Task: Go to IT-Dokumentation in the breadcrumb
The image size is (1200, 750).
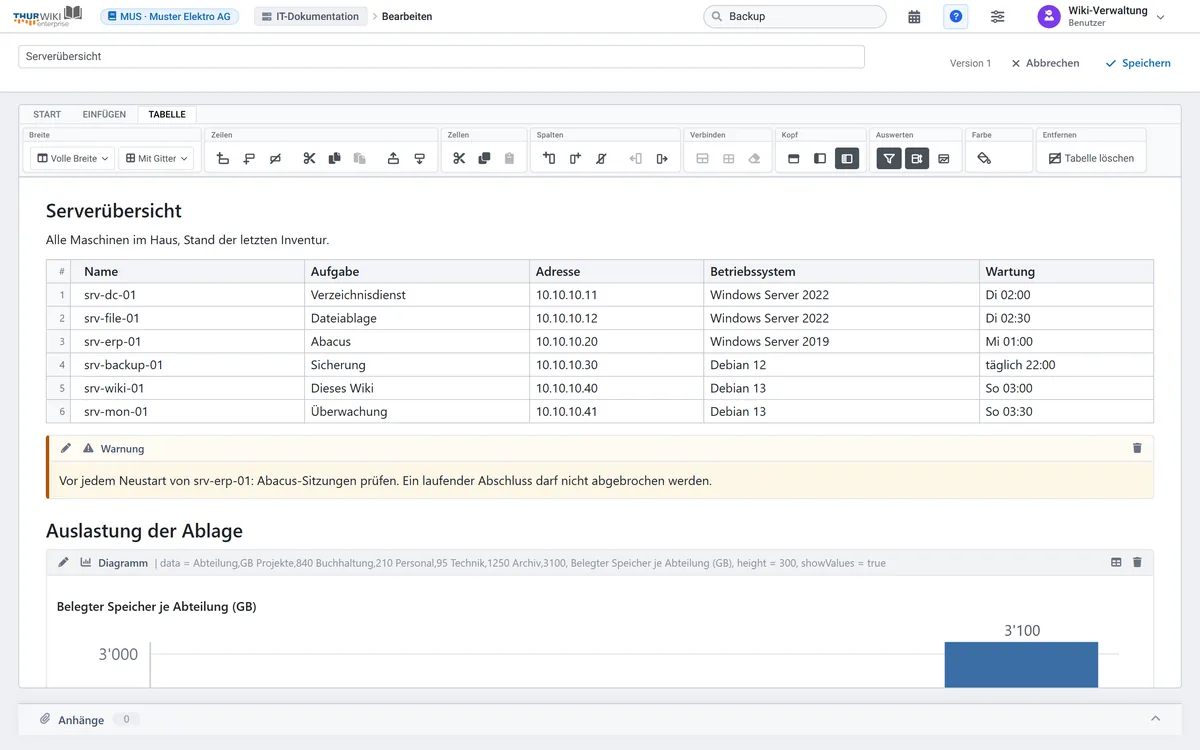Action: coord(310,17)
